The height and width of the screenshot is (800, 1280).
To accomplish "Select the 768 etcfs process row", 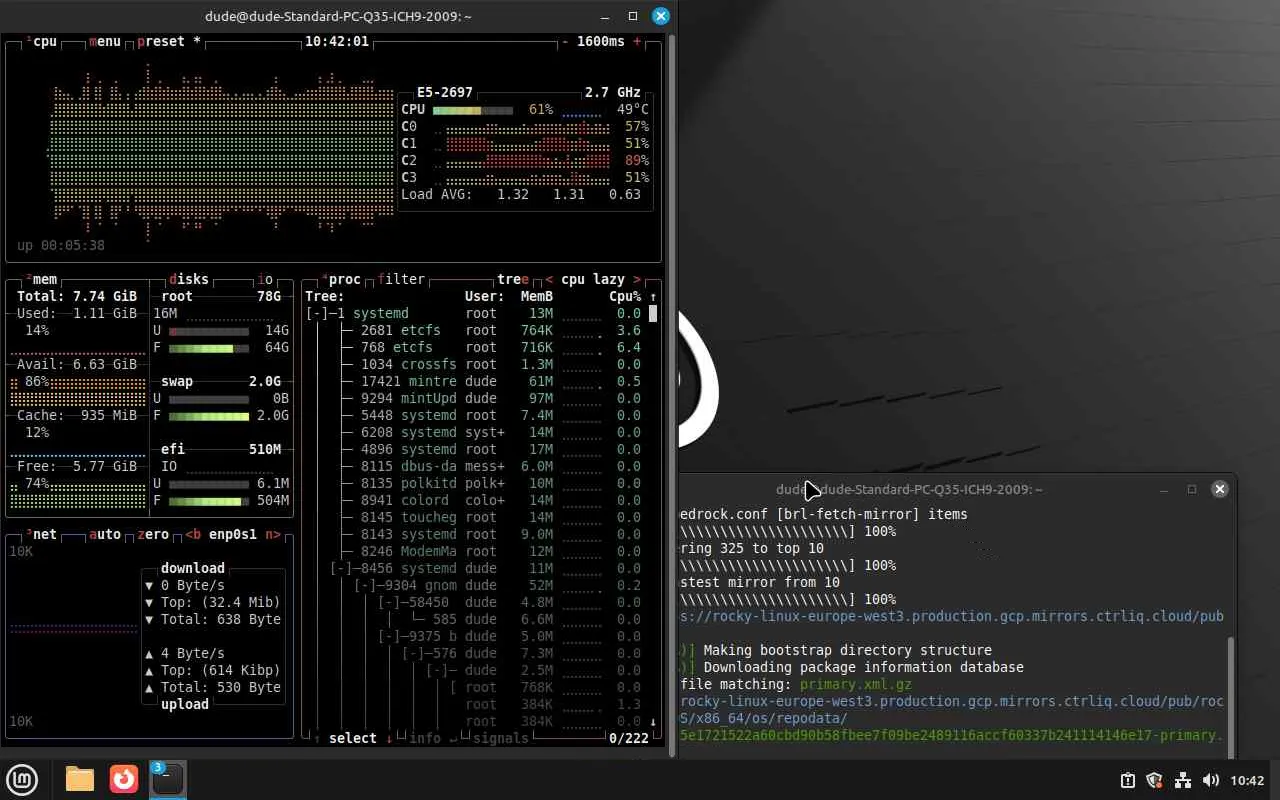I will coord(479,347).
